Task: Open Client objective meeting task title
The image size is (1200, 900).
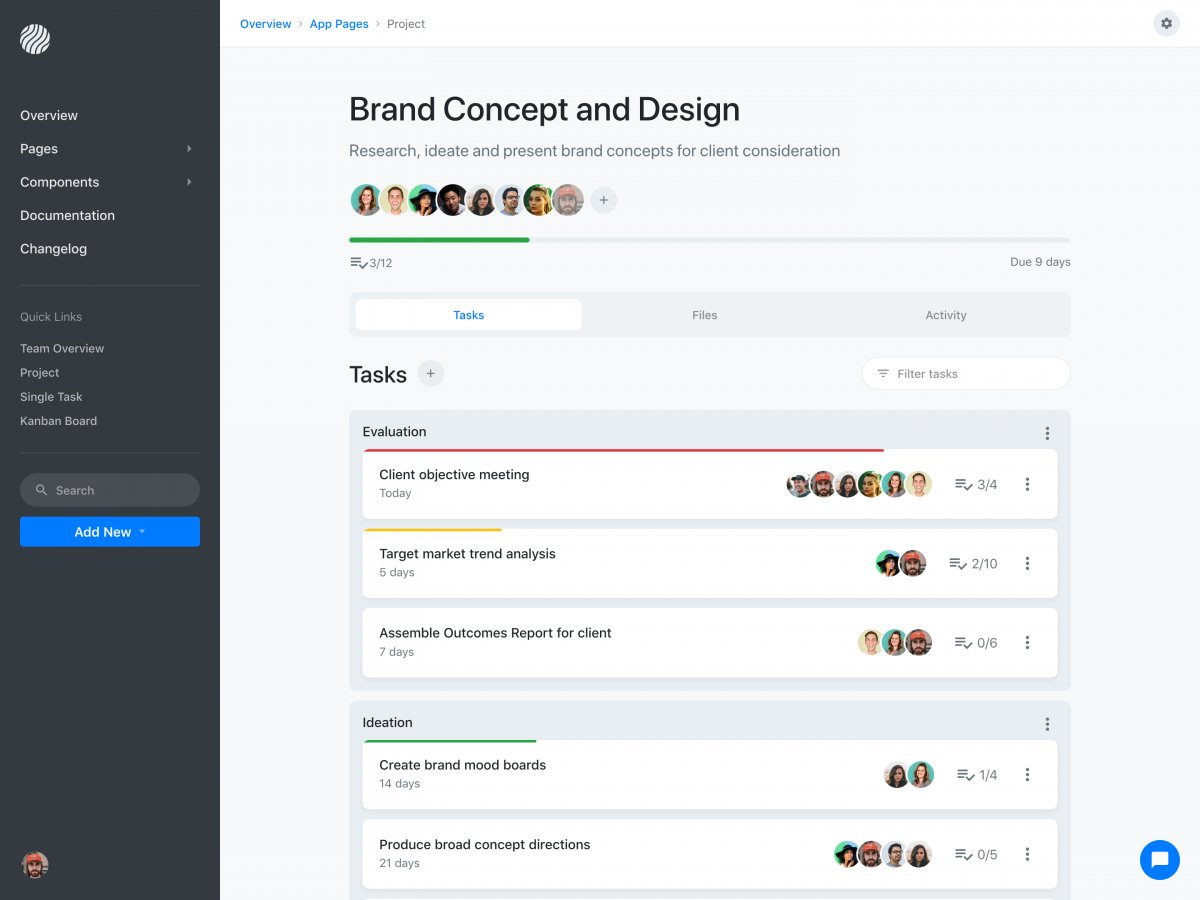Action: click(454, 475)
